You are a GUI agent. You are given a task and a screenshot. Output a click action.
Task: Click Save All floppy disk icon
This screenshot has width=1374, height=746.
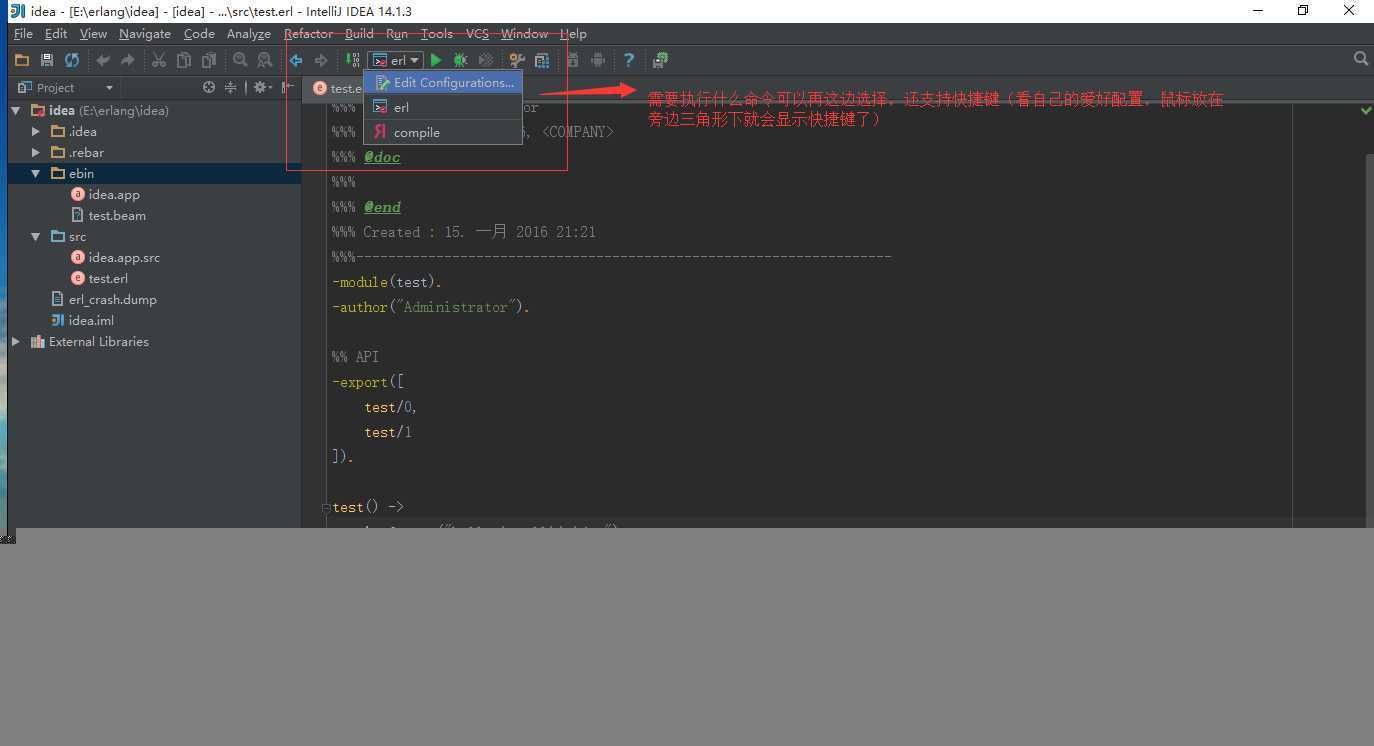pyautogui.click(x=46, y=60)
